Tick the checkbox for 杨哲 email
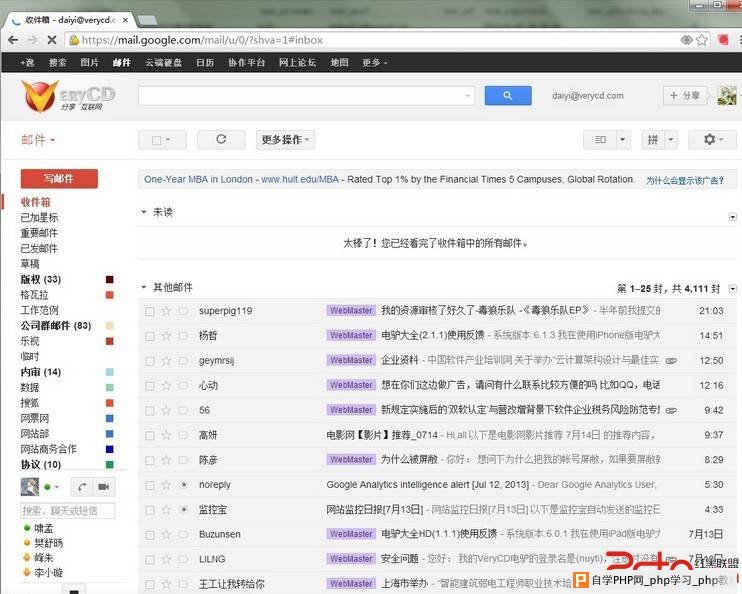Screen dimensions: 742x594 [x=150, y=336]
